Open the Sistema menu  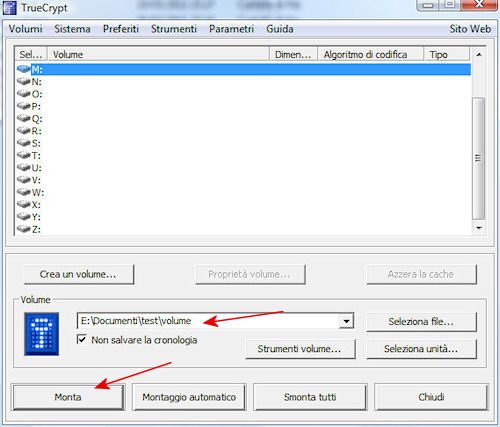(x=72, y=29)
